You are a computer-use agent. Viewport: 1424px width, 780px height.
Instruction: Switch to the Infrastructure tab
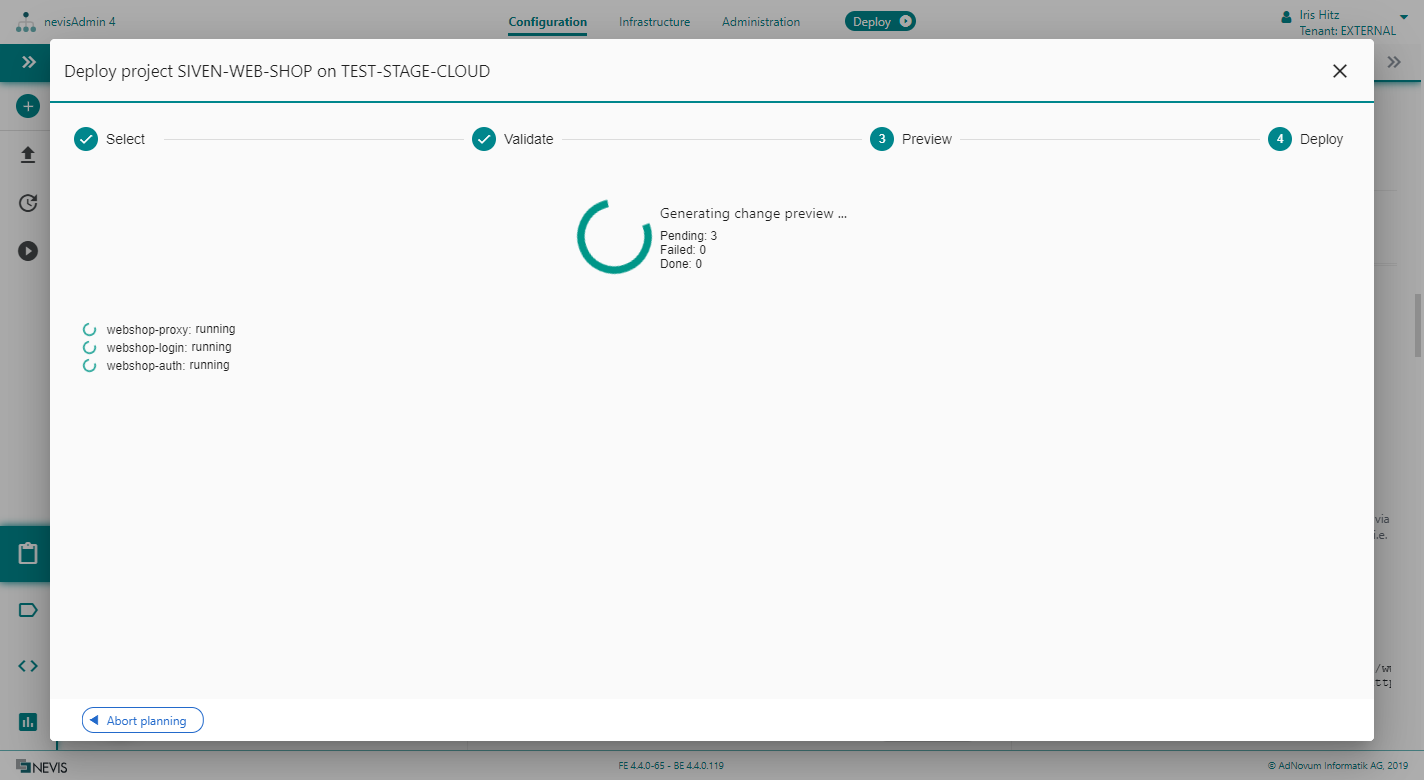[x=654, y=22]
